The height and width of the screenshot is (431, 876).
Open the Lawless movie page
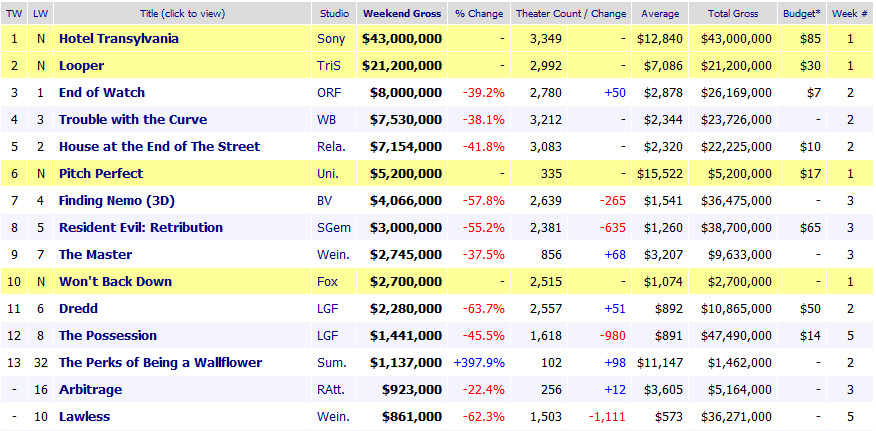[84, 416]
